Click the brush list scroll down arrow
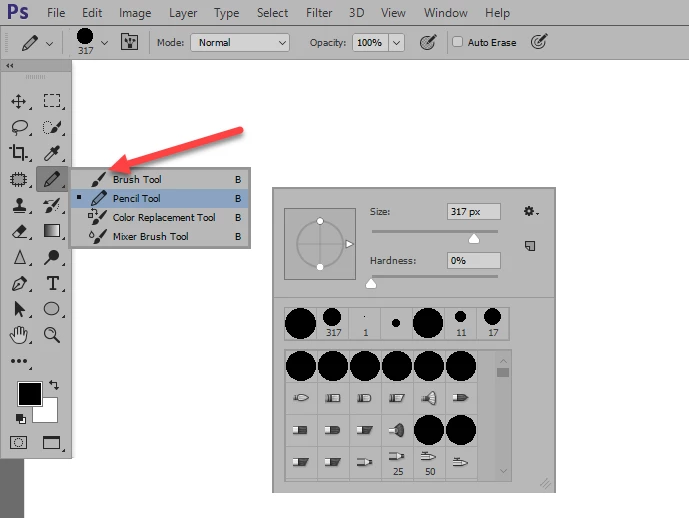689x518 pixels. click(503, 471)
